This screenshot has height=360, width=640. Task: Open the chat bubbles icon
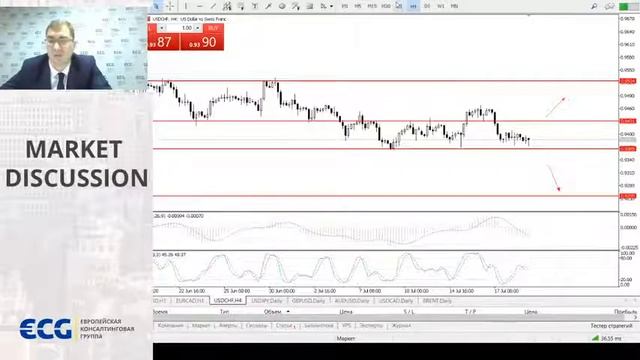pyautogui.click(x=609, y=6)
